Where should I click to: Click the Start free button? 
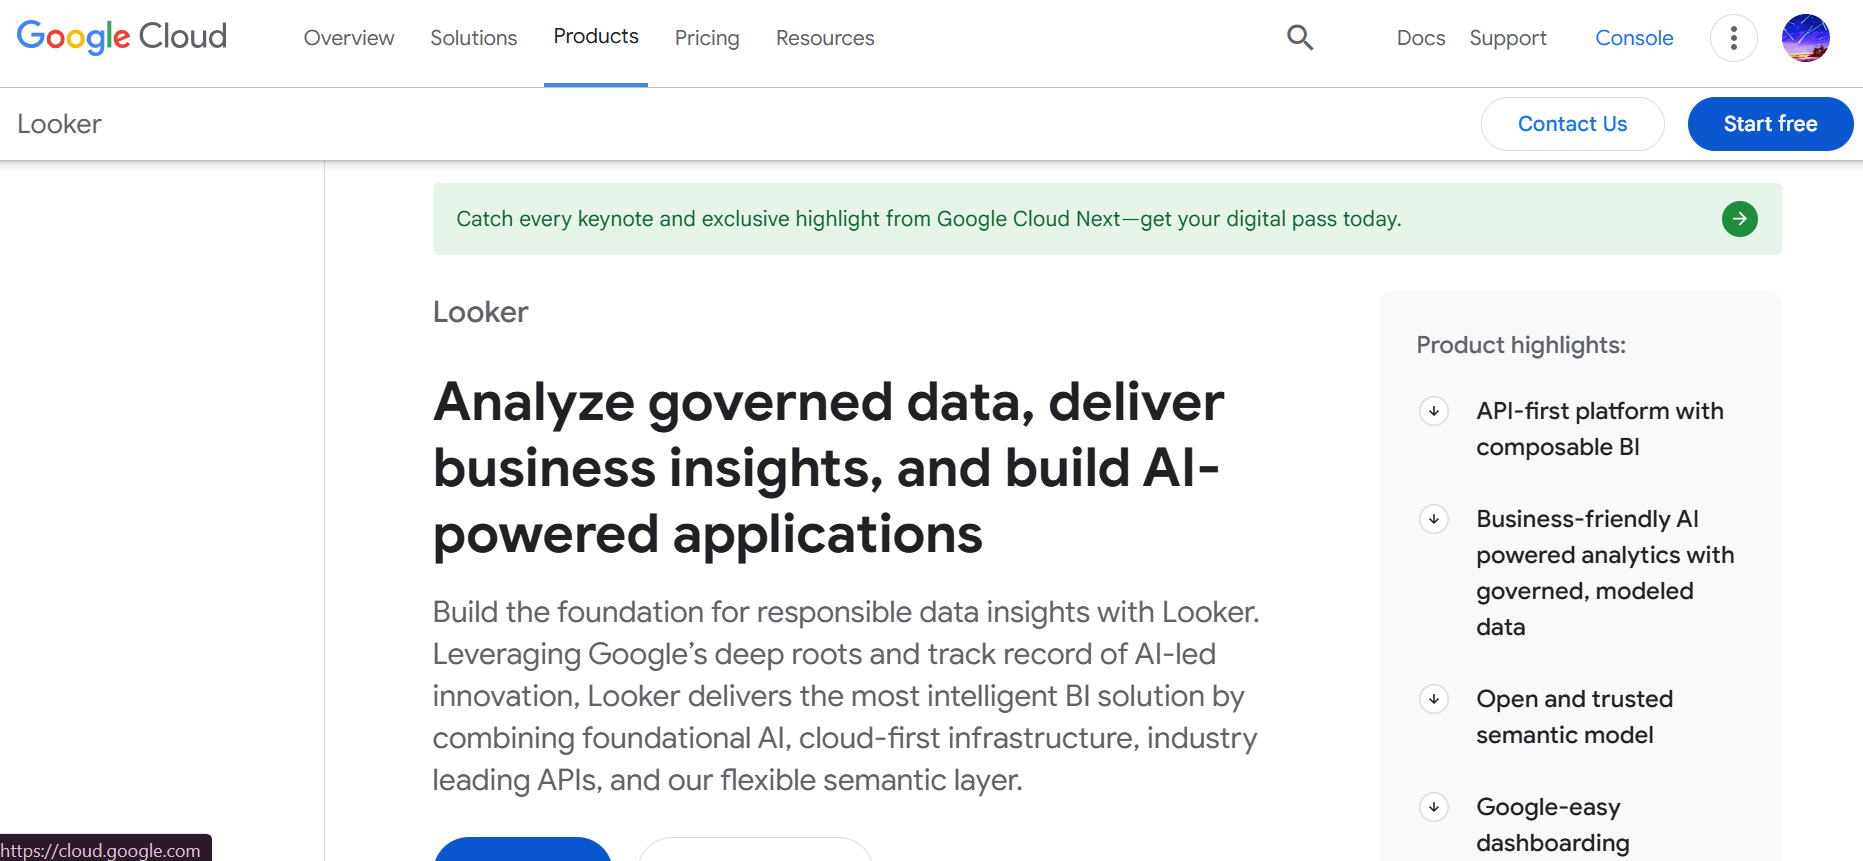click(x=1771, y=124)
